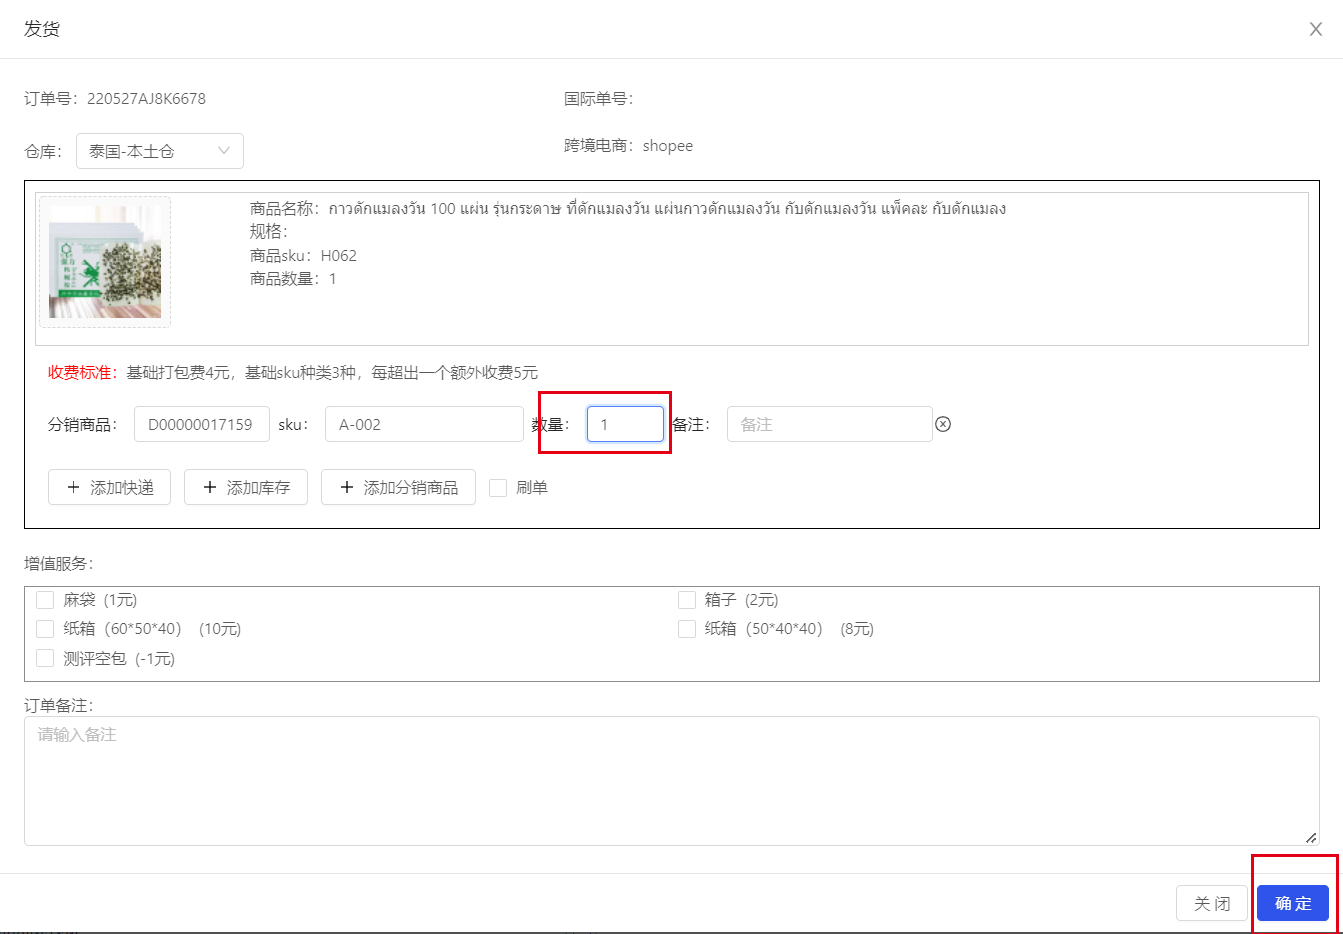Toggle the 刷单 checkbox

click(497, 487)
